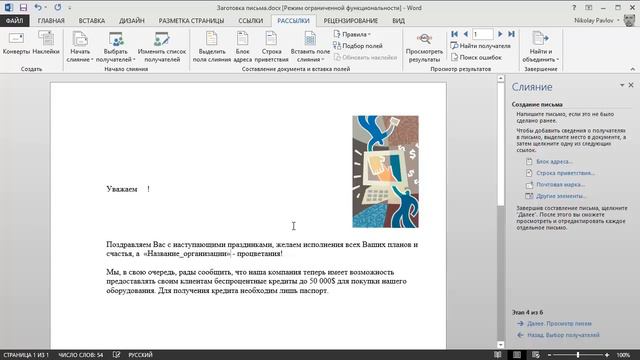
Task: Click Поиск ошибок in ribbon
Action: tap(476, 58)
